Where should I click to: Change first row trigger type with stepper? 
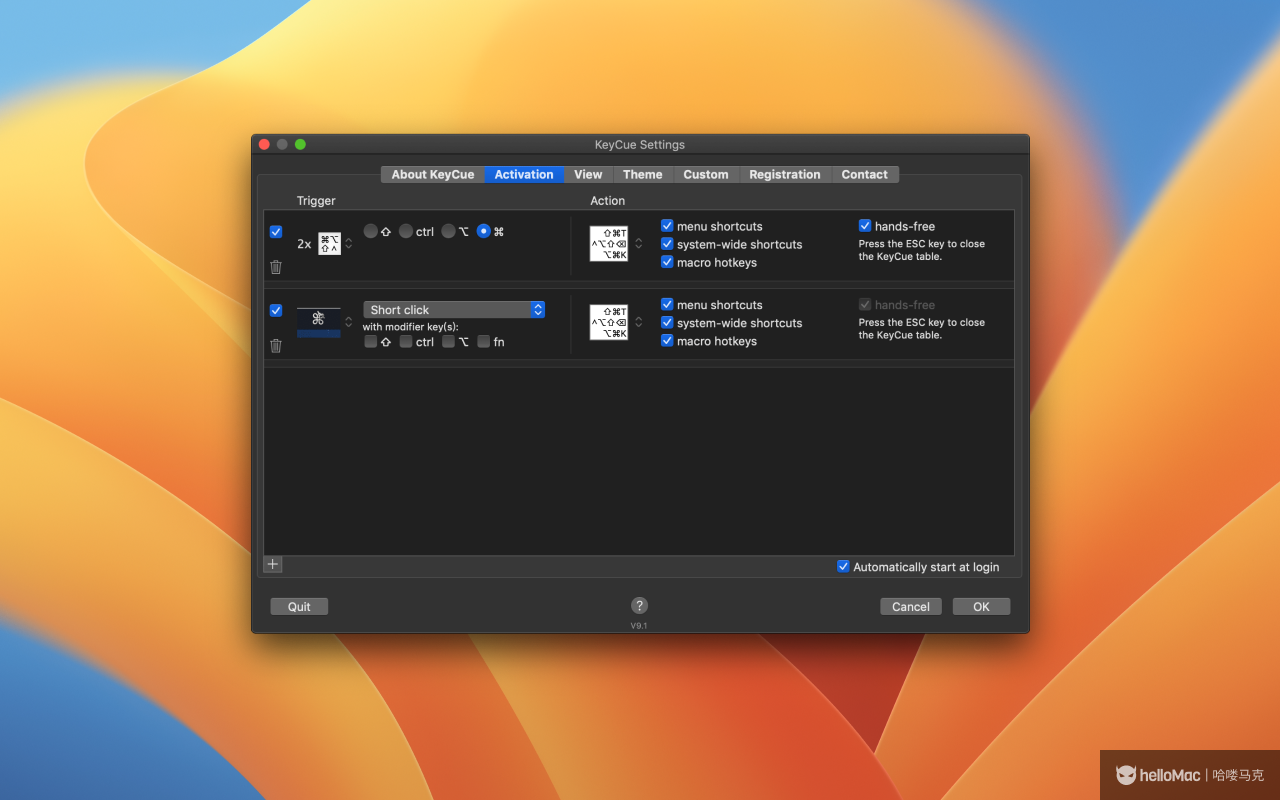tap(349, 243)
